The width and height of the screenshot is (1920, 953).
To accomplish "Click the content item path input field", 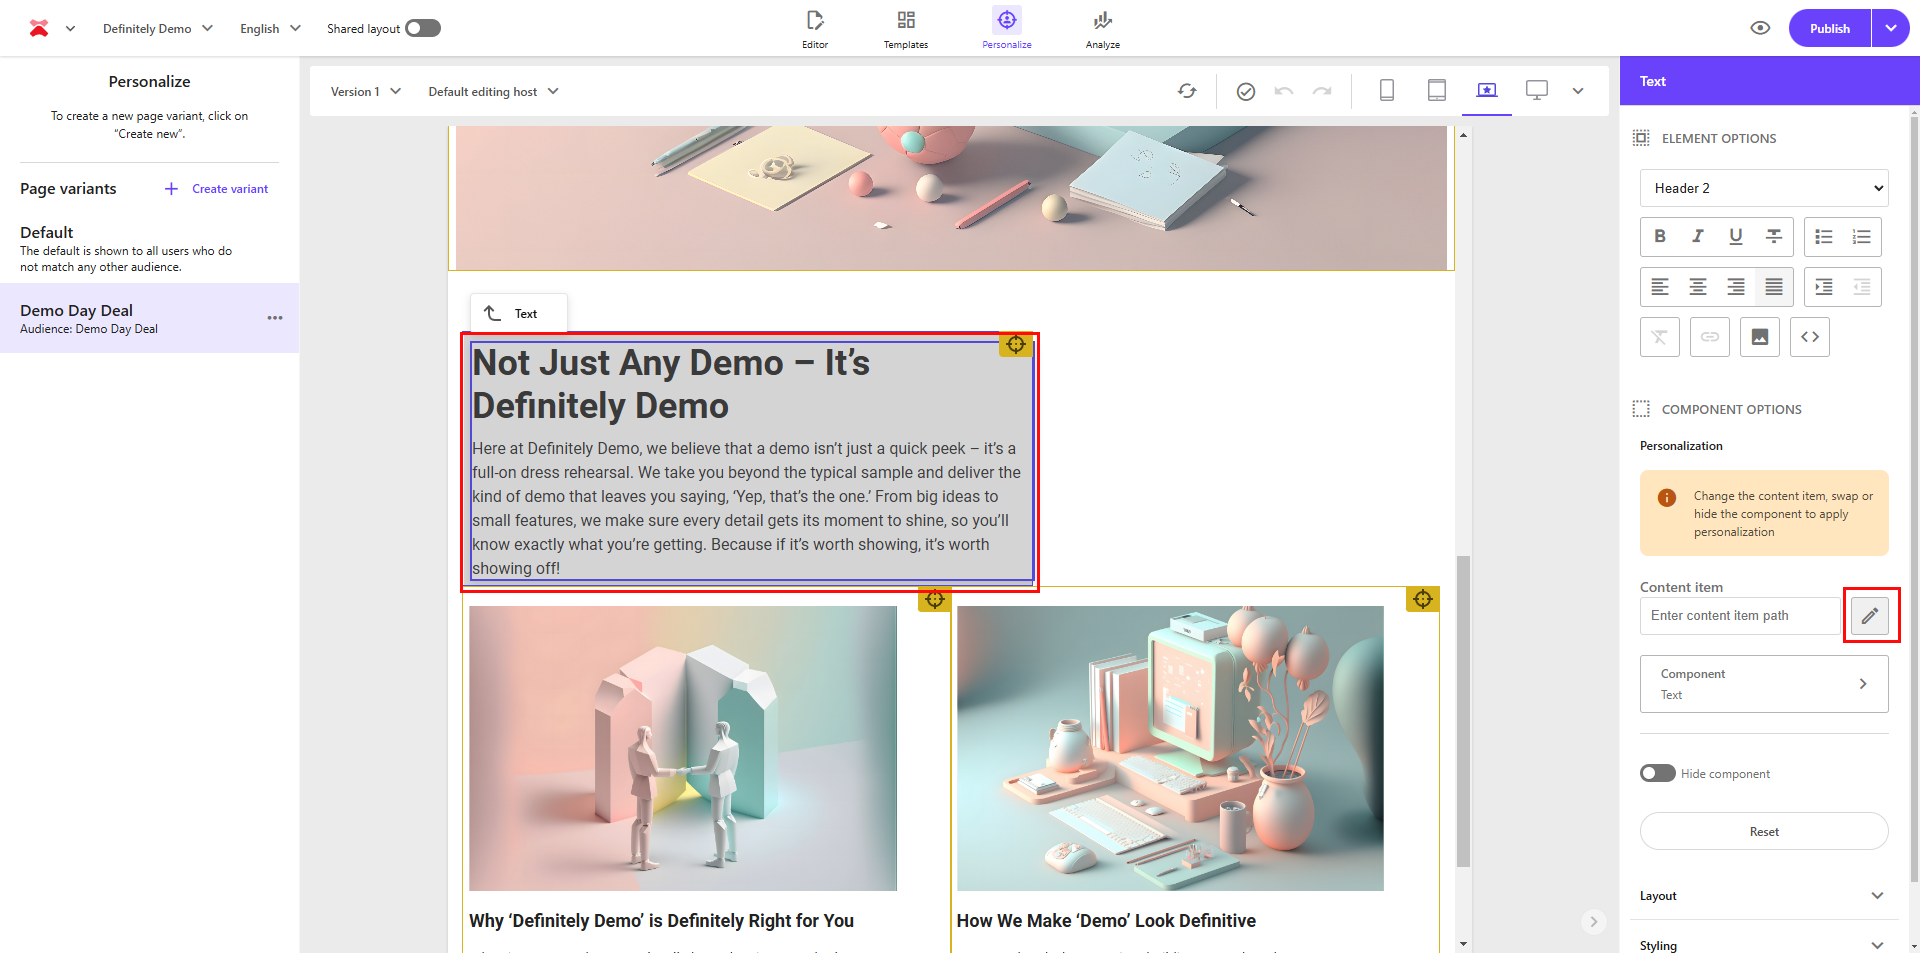I will pos(1741,616).
